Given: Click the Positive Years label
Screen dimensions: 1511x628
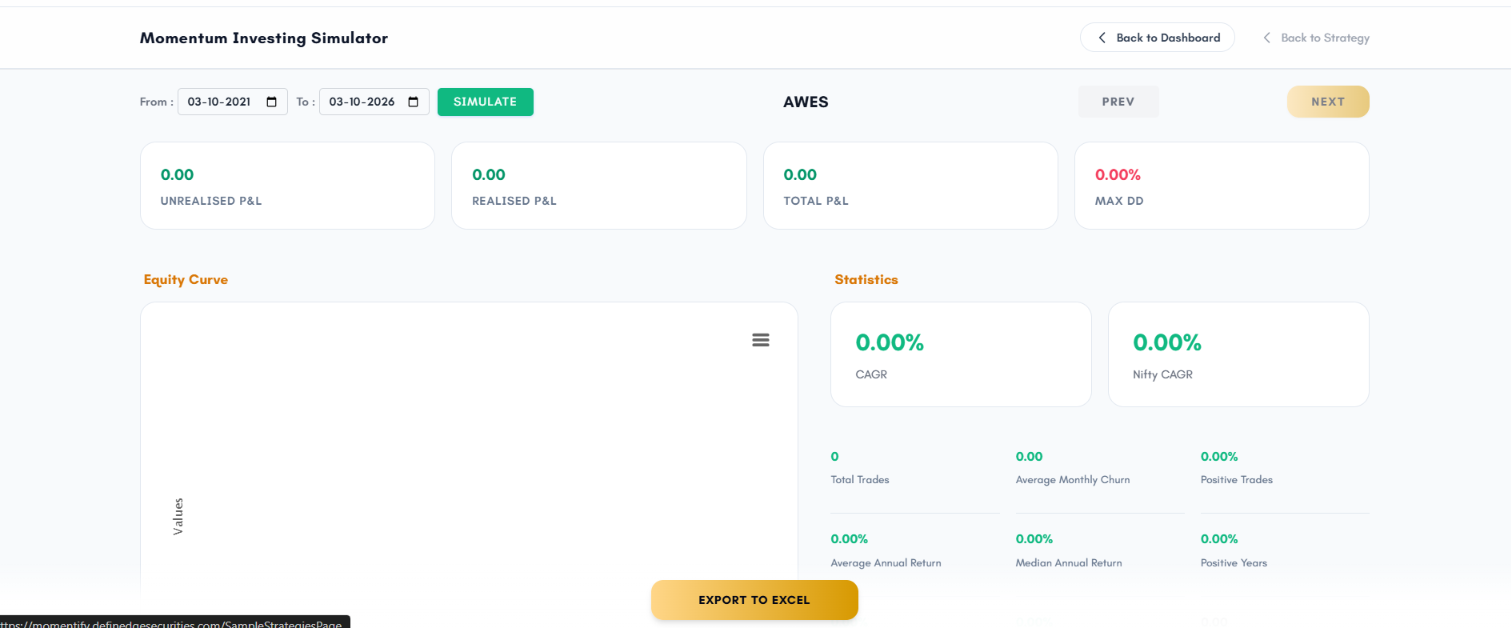Looking at the screenshot, I should coord(1234,563).
